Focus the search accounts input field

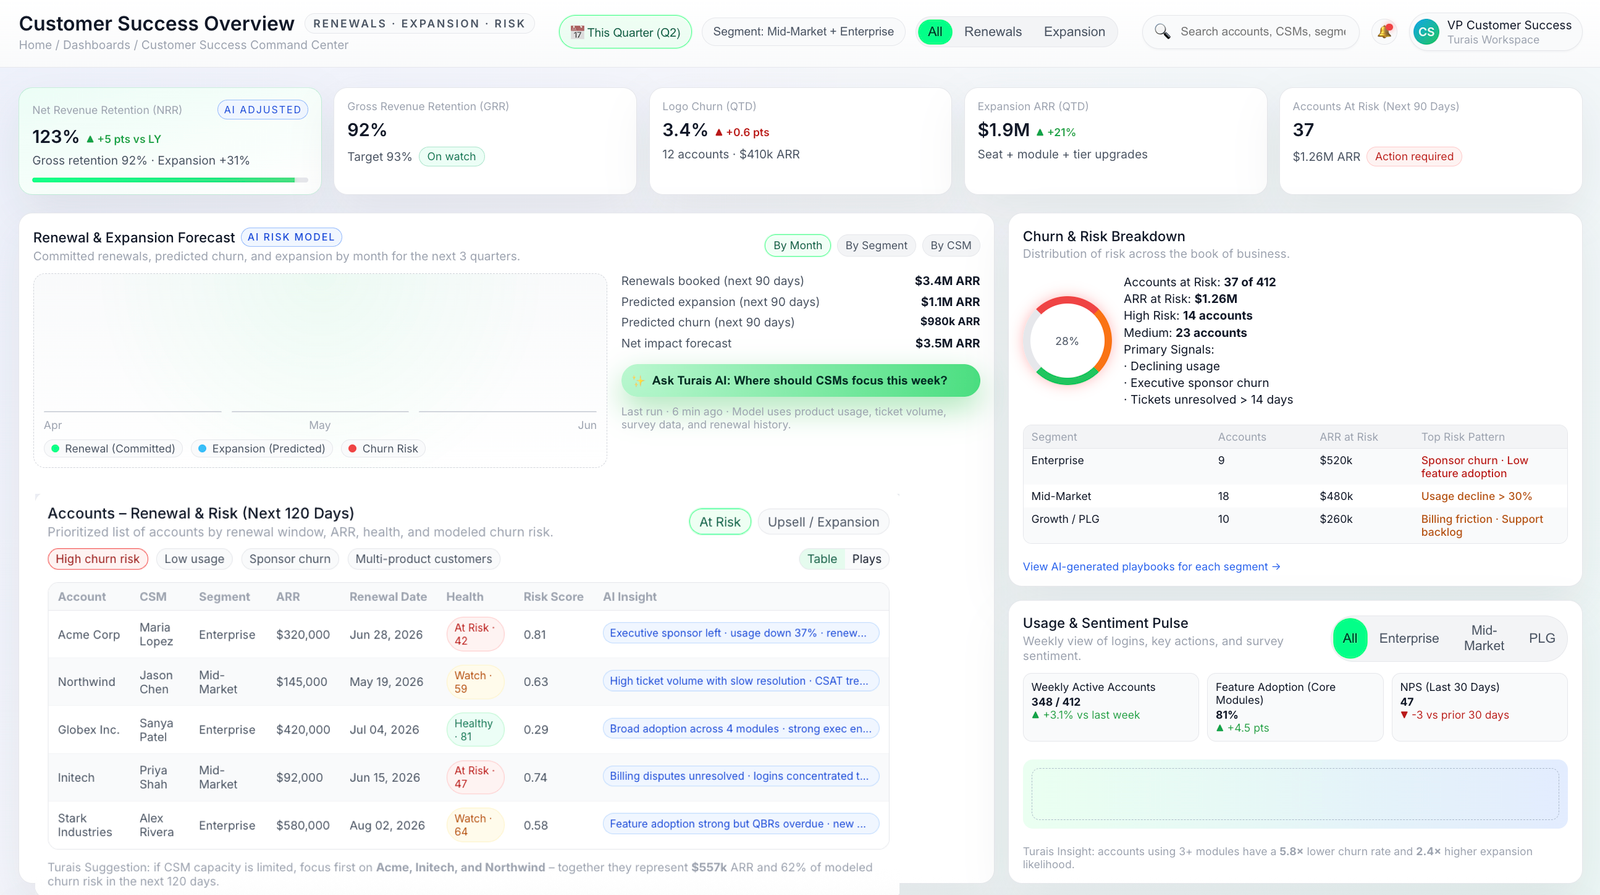click(x=1263, y=32)
